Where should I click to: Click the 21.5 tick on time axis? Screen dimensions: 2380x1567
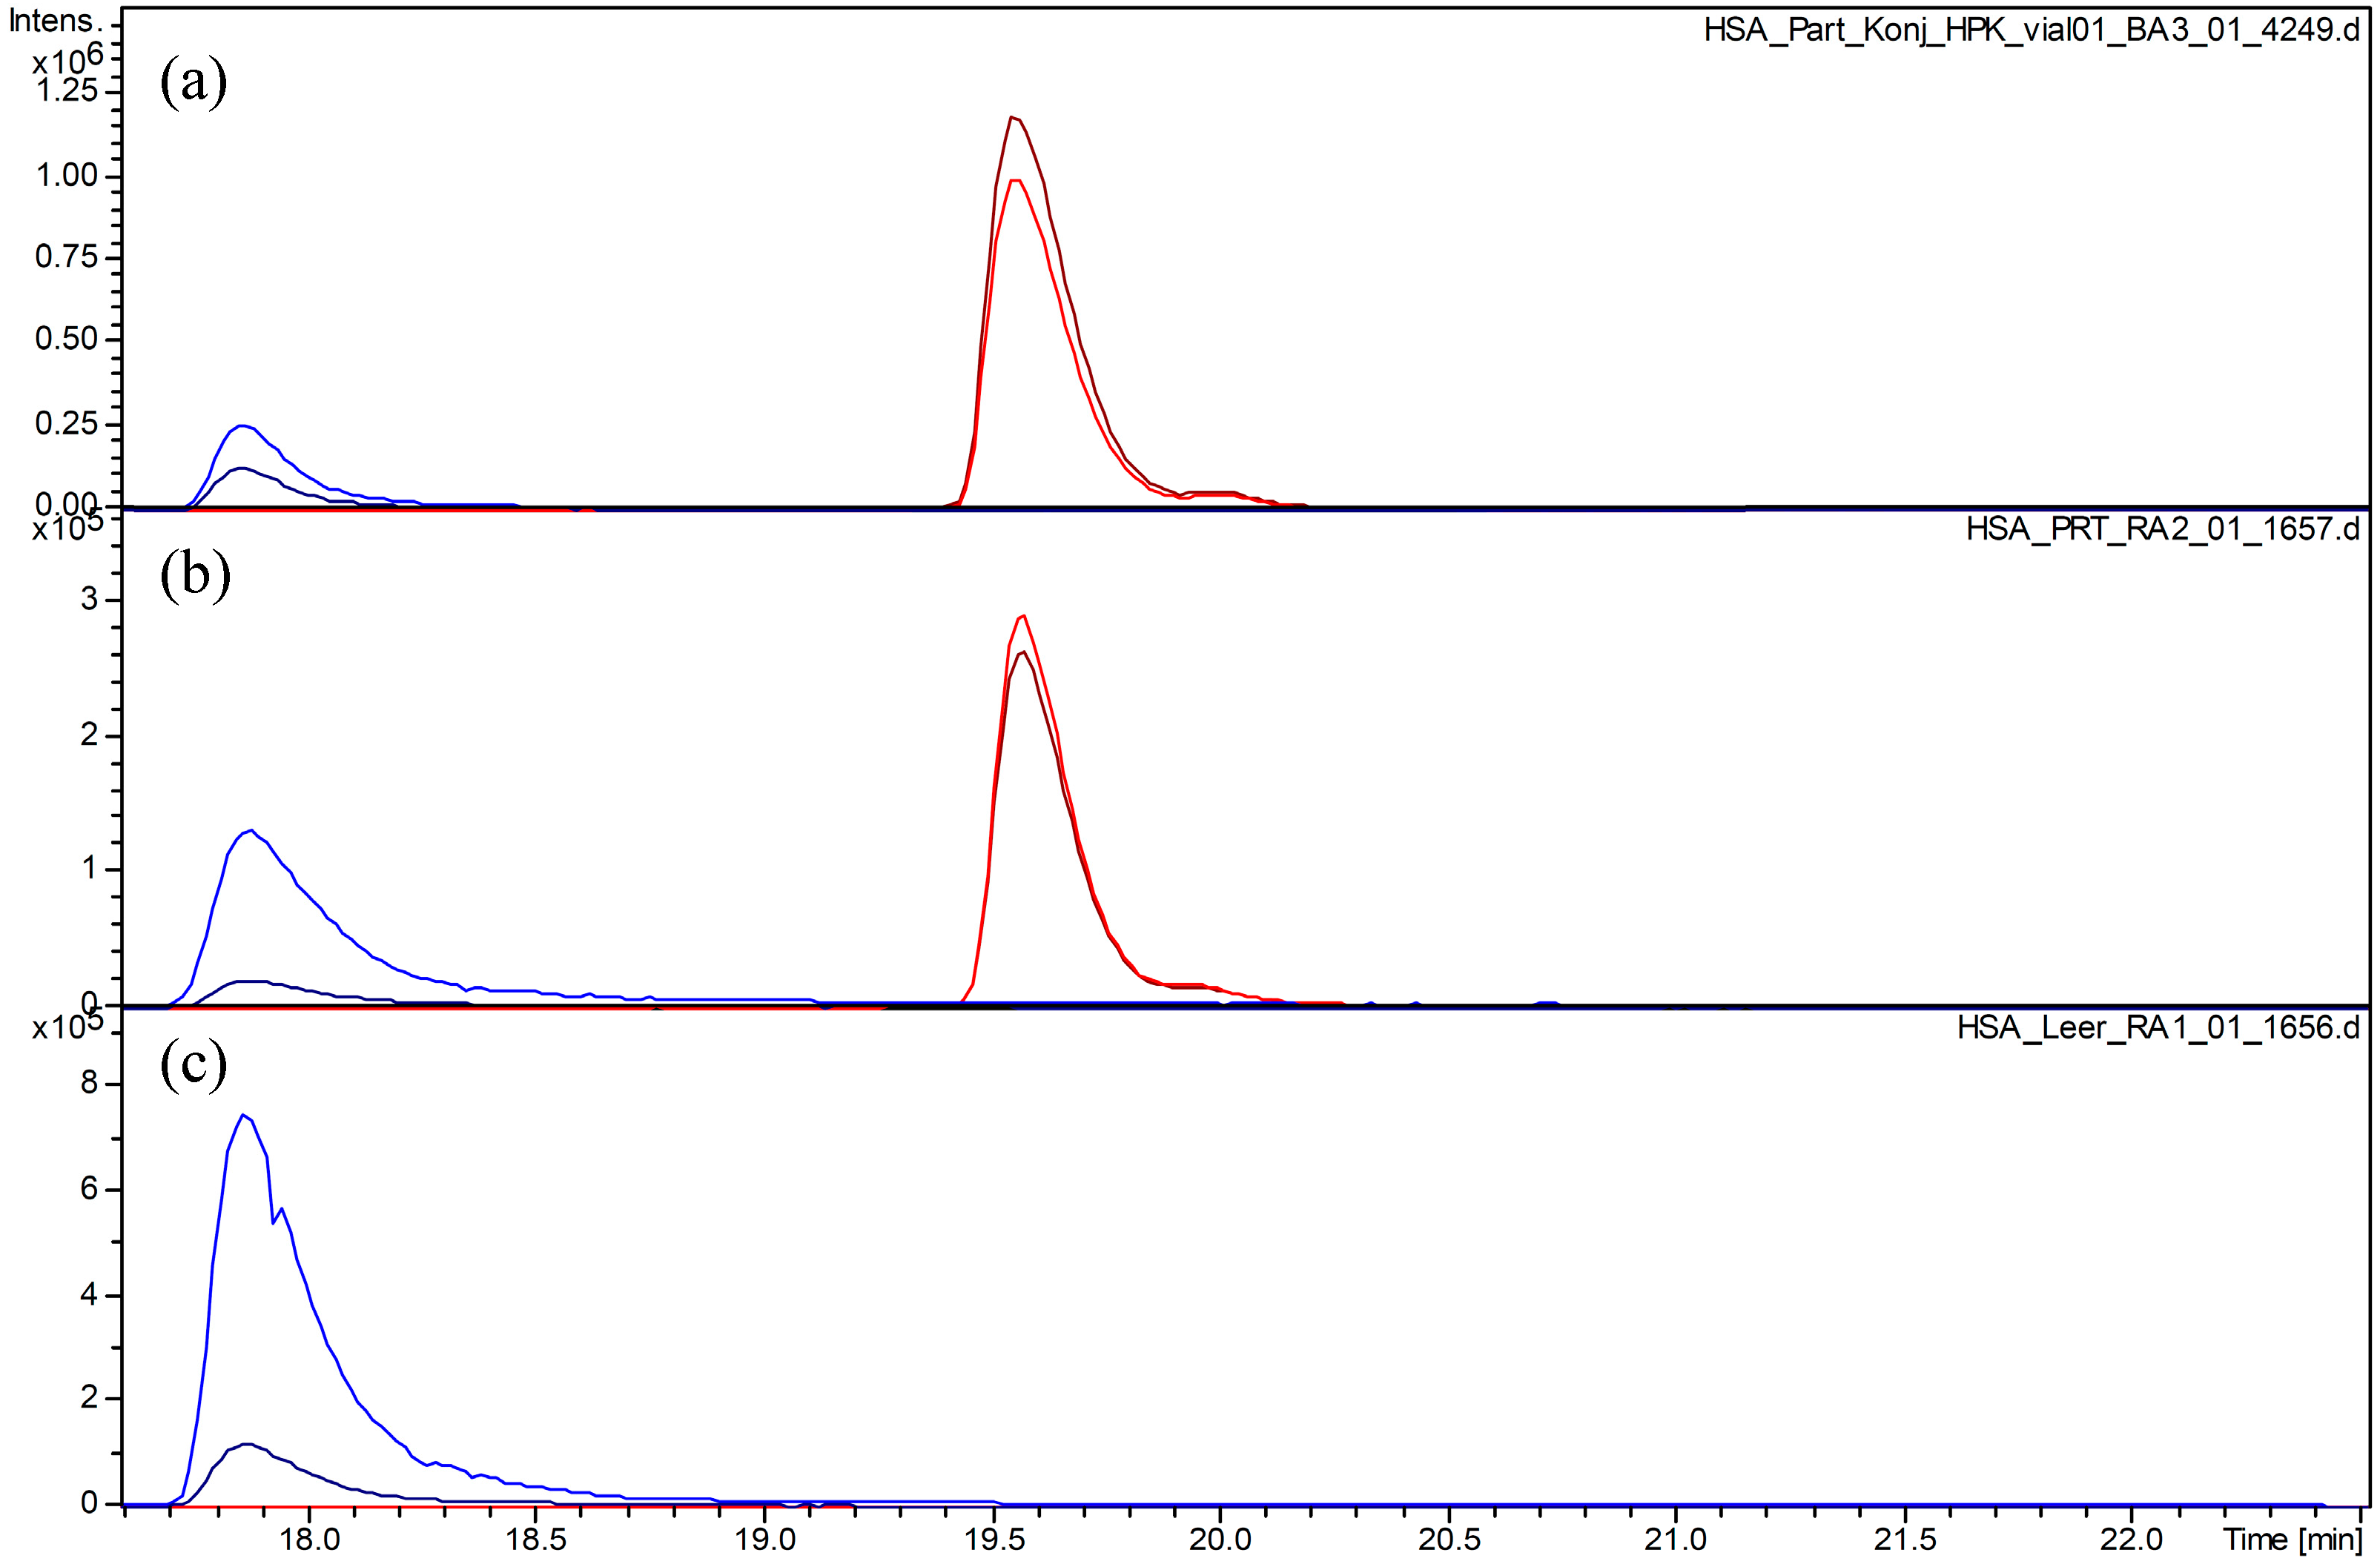point(1905,1540)
